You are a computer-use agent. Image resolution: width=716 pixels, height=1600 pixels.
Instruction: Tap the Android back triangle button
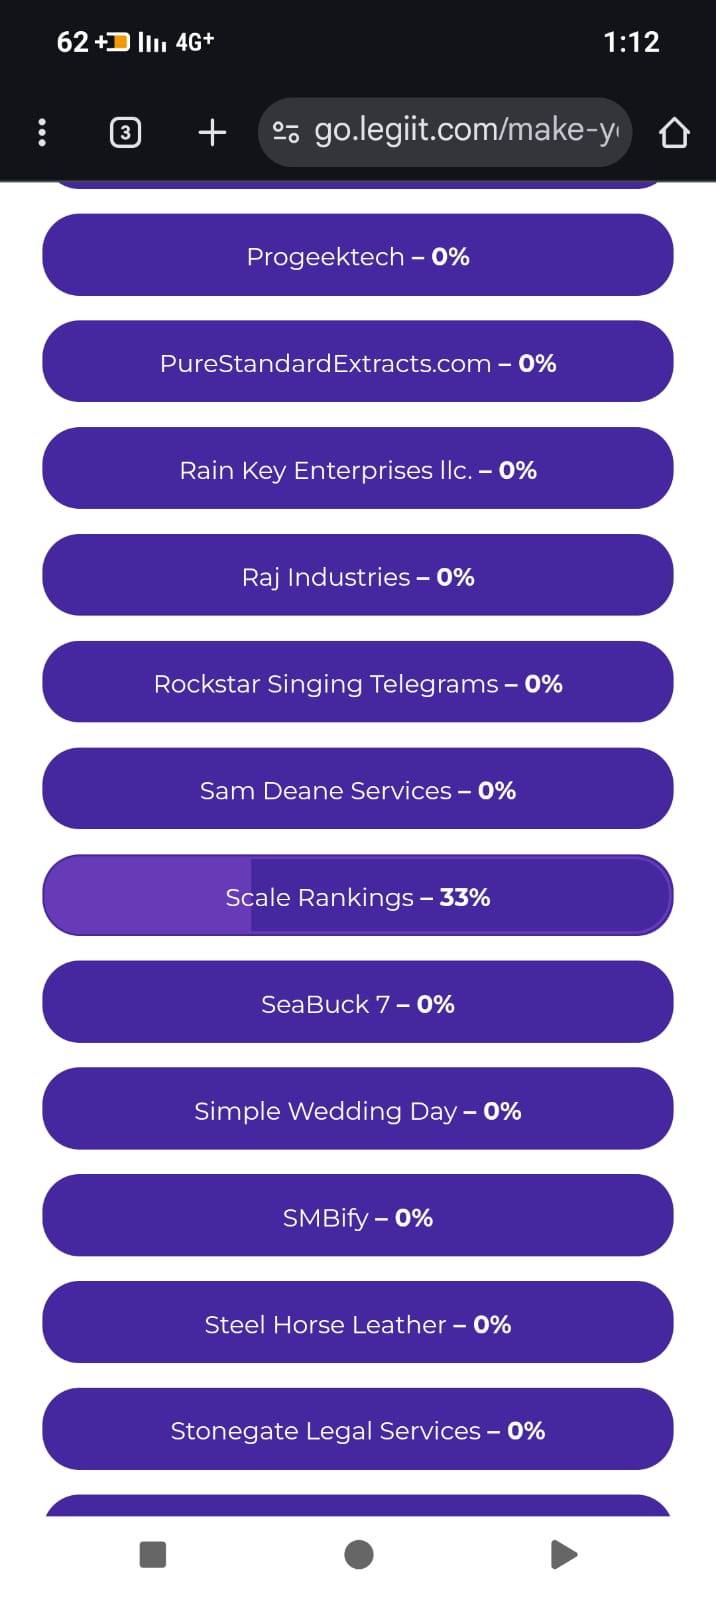coord(564,1554)
